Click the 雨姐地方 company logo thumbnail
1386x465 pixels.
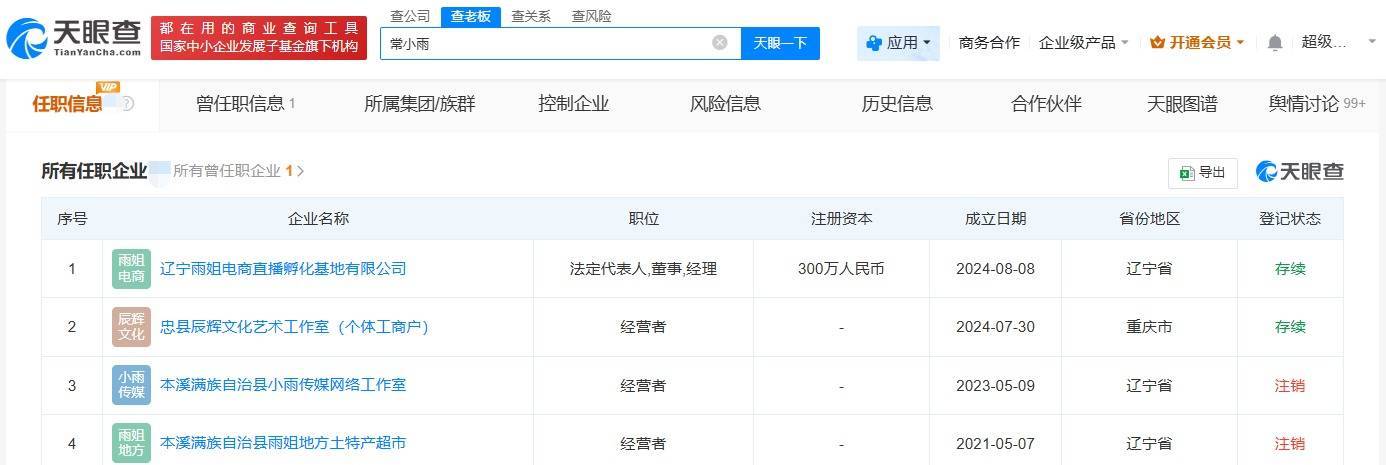[x=131, y=443]
